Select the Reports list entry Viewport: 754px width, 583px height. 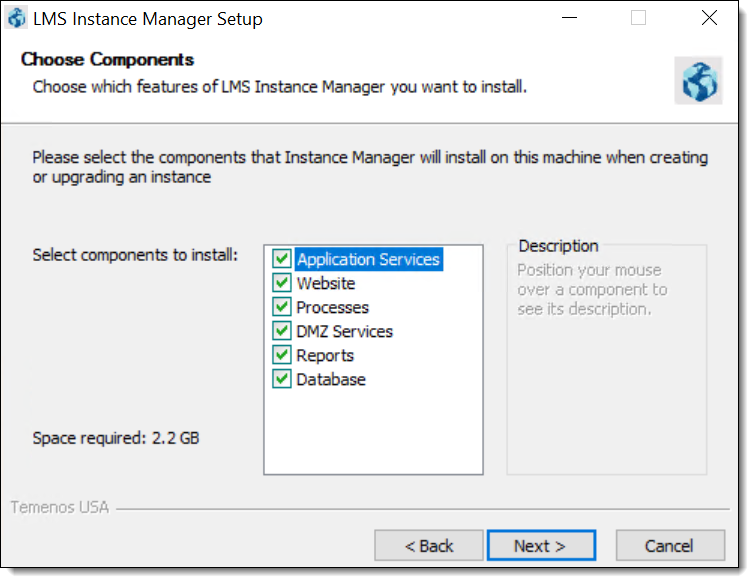[325, 355]
